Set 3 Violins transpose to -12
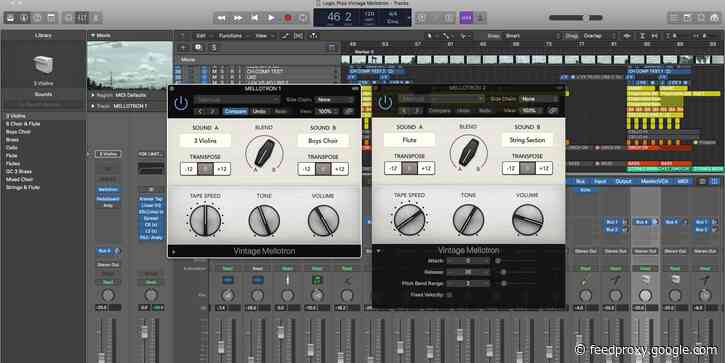Viewport: 725px width, 363px height. point(189,169)
